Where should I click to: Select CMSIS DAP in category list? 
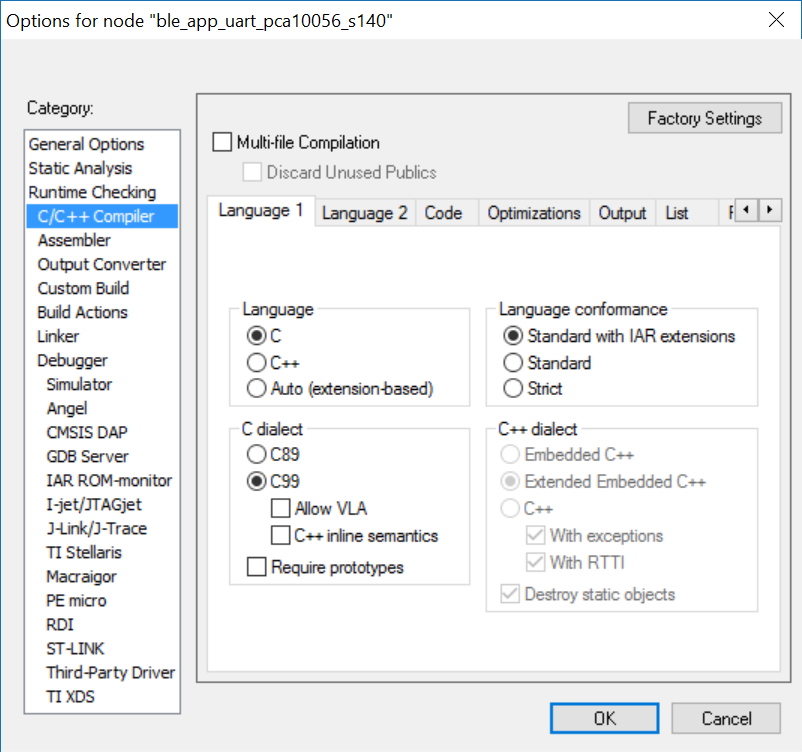click(102, 433)
